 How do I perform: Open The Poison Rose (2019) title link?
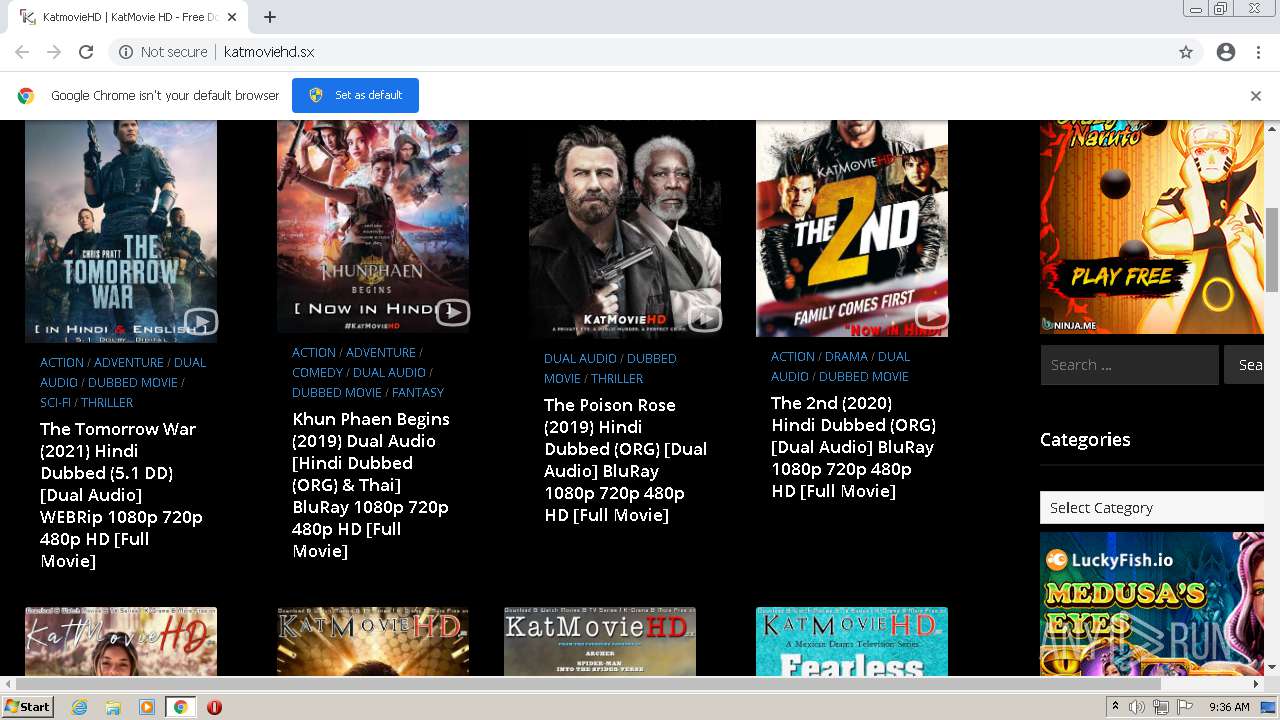pos(625,460)
